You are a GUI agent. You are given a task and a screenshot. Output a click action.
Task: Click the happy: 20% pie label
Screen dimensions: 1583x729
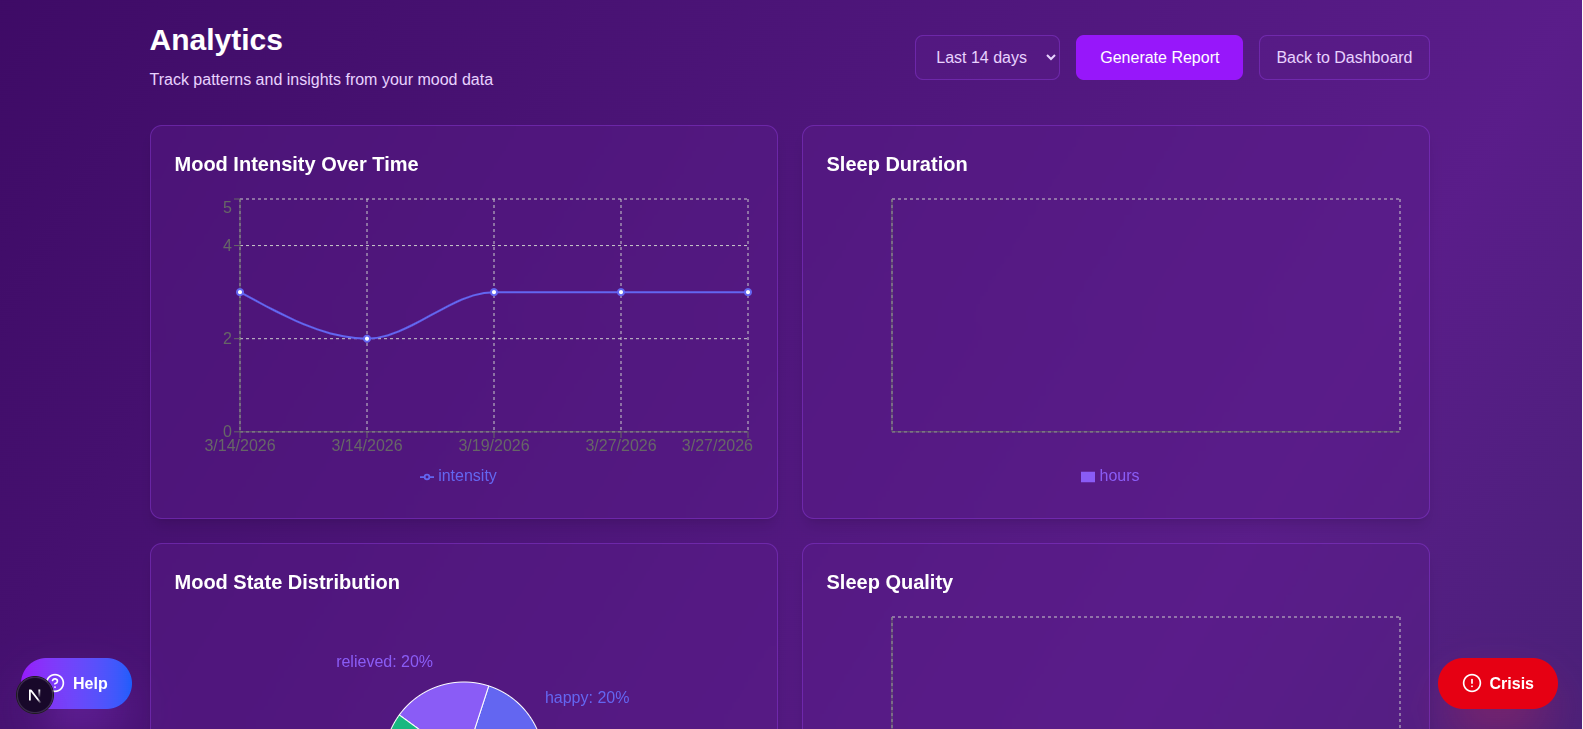point(587,698)
